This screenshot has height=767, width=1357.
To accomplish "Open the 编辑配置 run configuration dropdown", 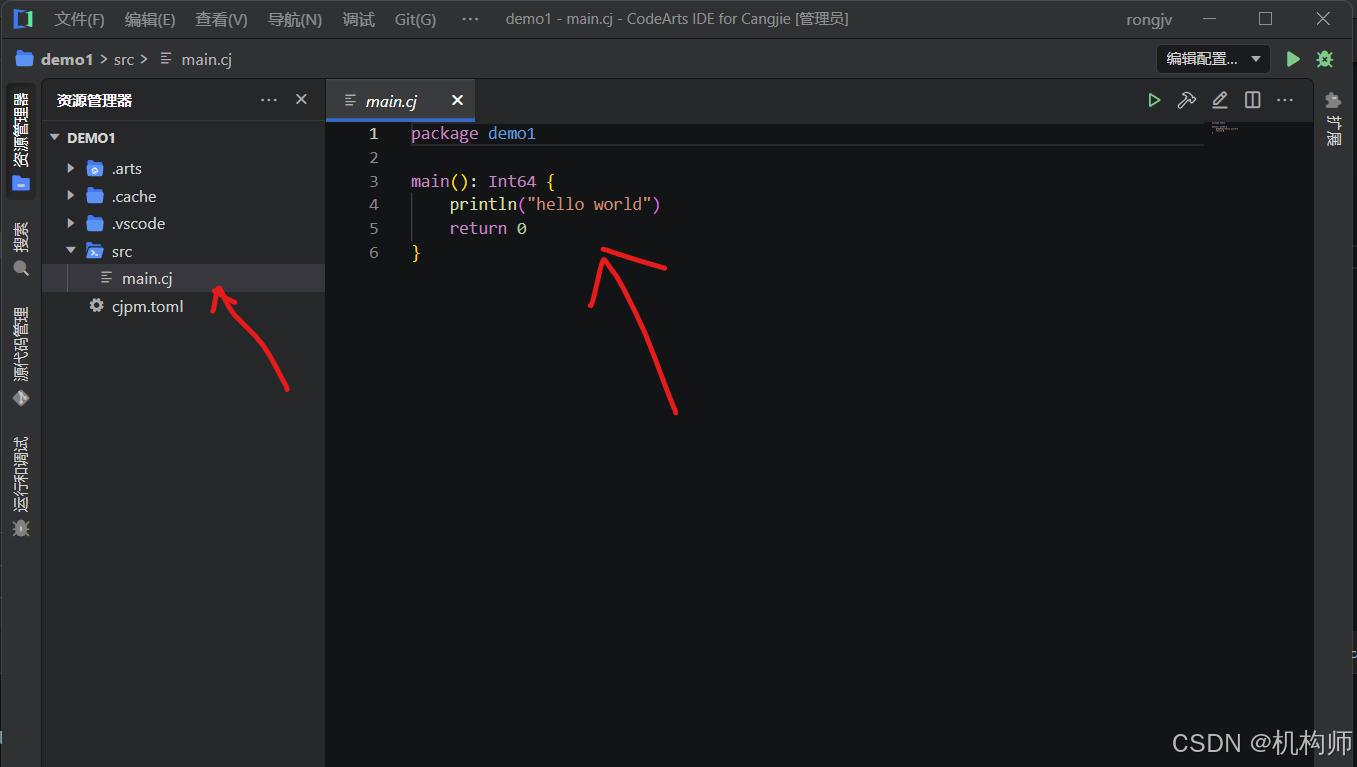I will pyautogui.click(x=1213, y=59).
